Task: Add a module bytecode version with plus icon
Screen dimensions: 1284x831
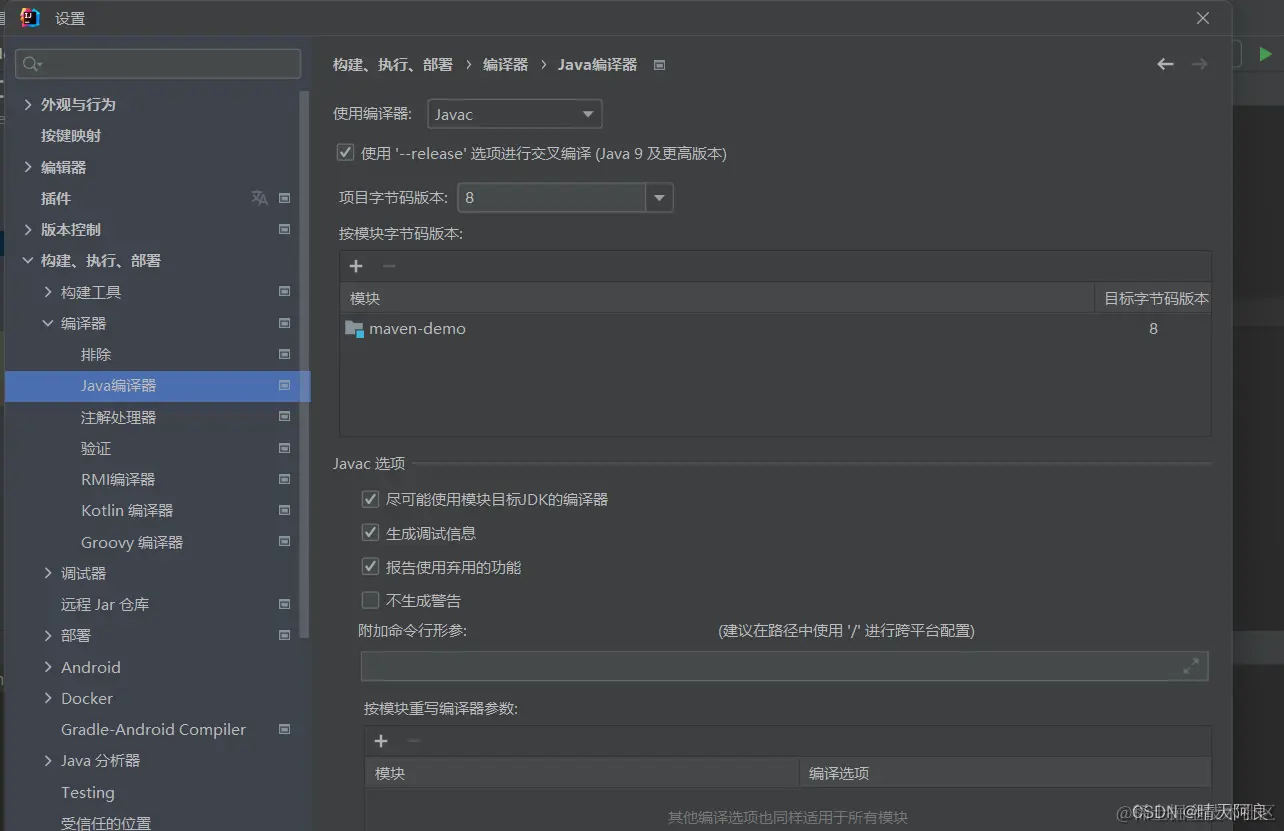Action: tap(356, 266)
